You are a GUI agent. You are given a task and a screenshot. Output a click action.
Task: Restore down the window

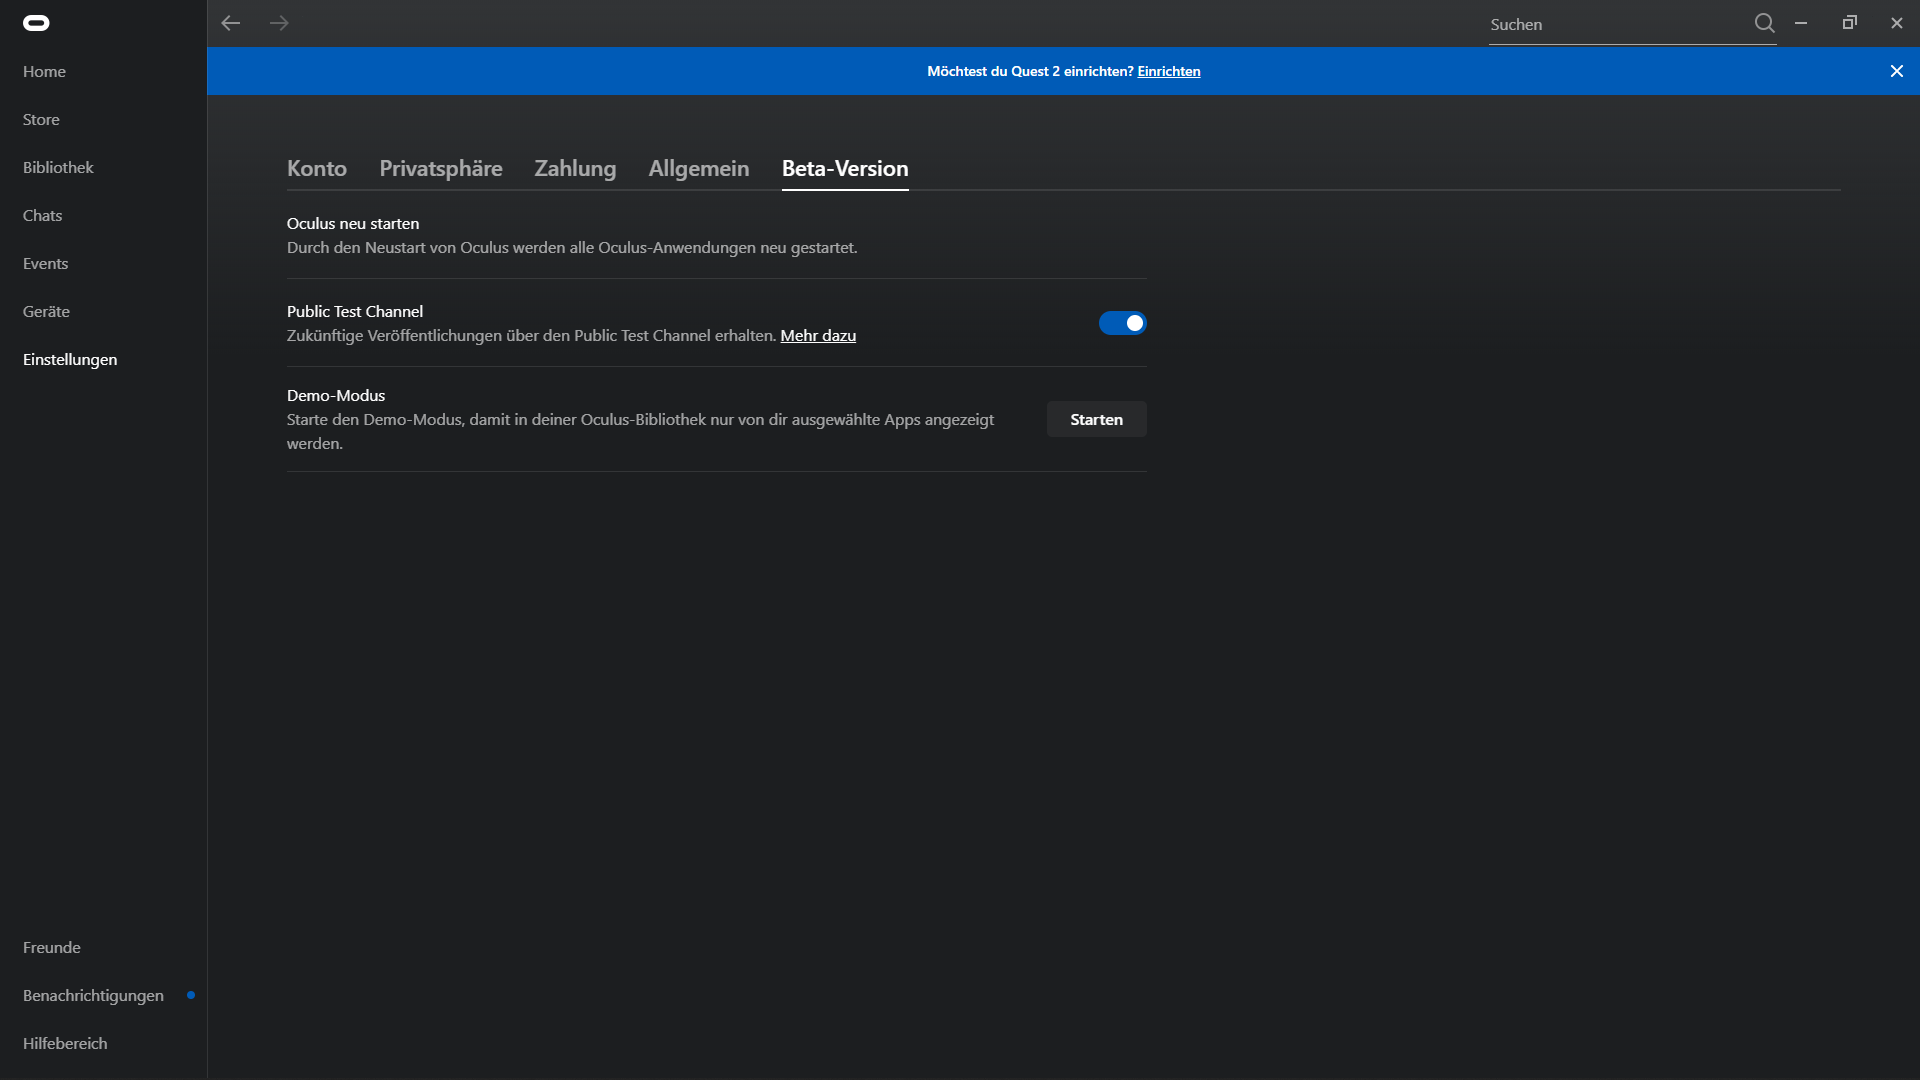pyautogui.click(x=1849, y=23)
